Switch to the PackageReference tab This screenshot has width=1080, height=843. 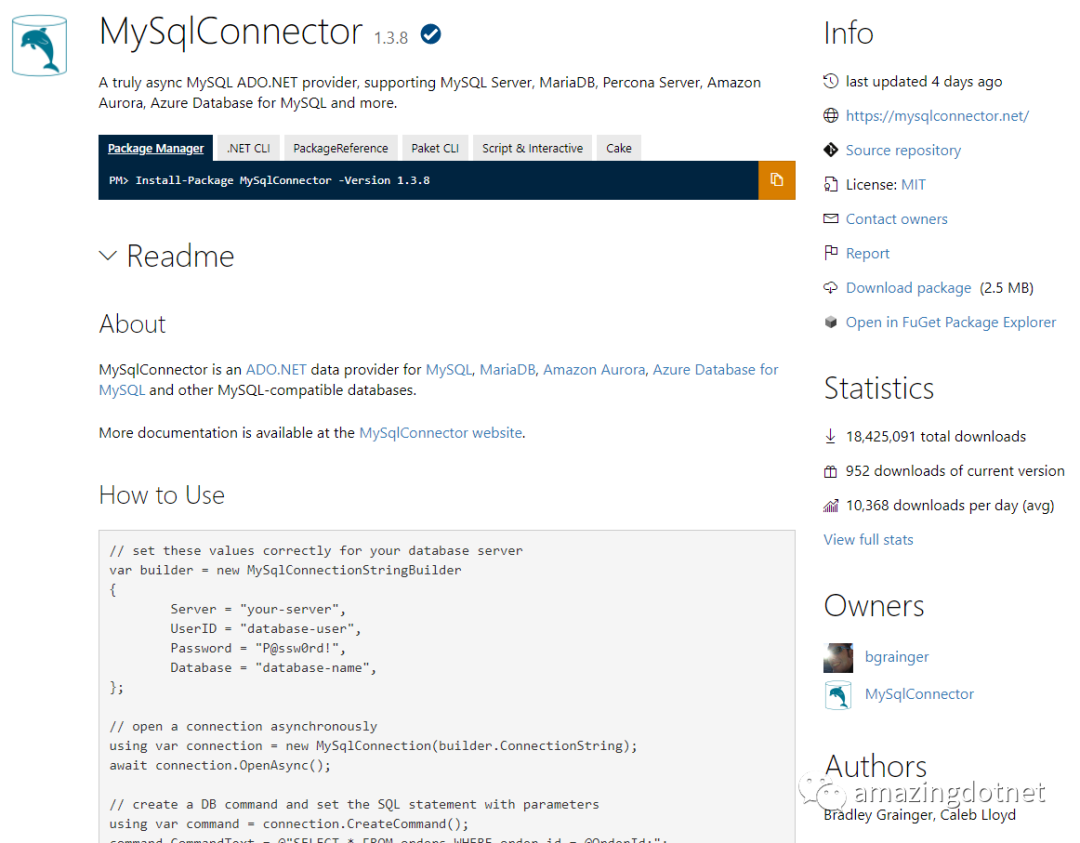pos(340,148)
